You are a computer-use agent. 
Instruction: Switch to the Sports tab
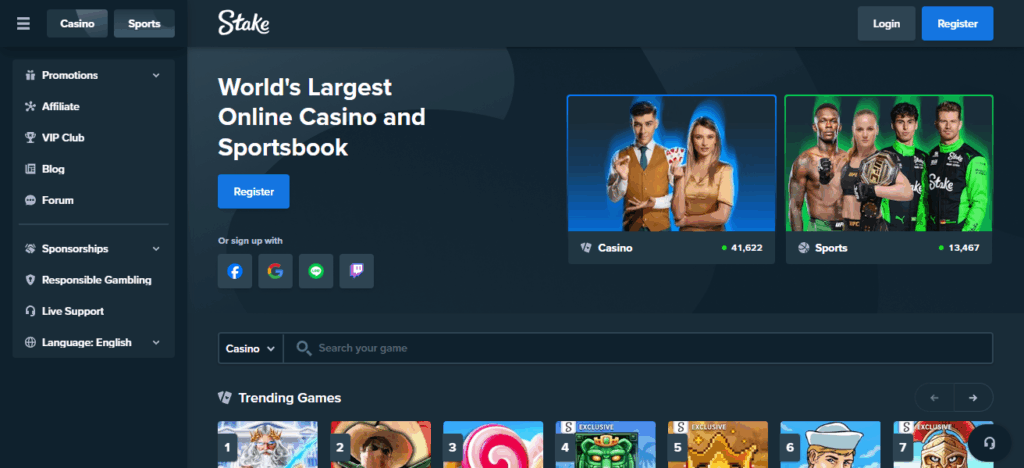(144, 23)
